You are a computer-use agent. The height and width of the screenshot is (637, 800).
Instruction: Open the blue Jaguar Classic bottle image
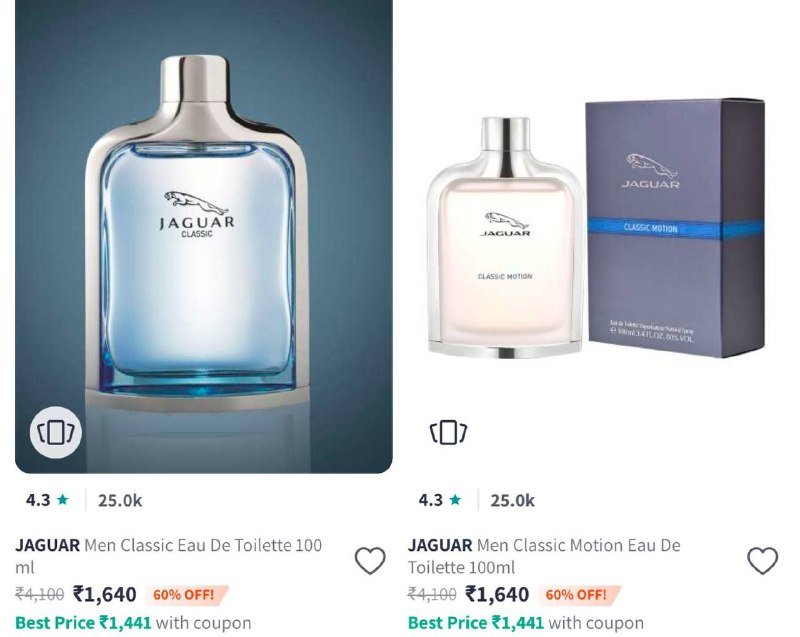(204, 236)
